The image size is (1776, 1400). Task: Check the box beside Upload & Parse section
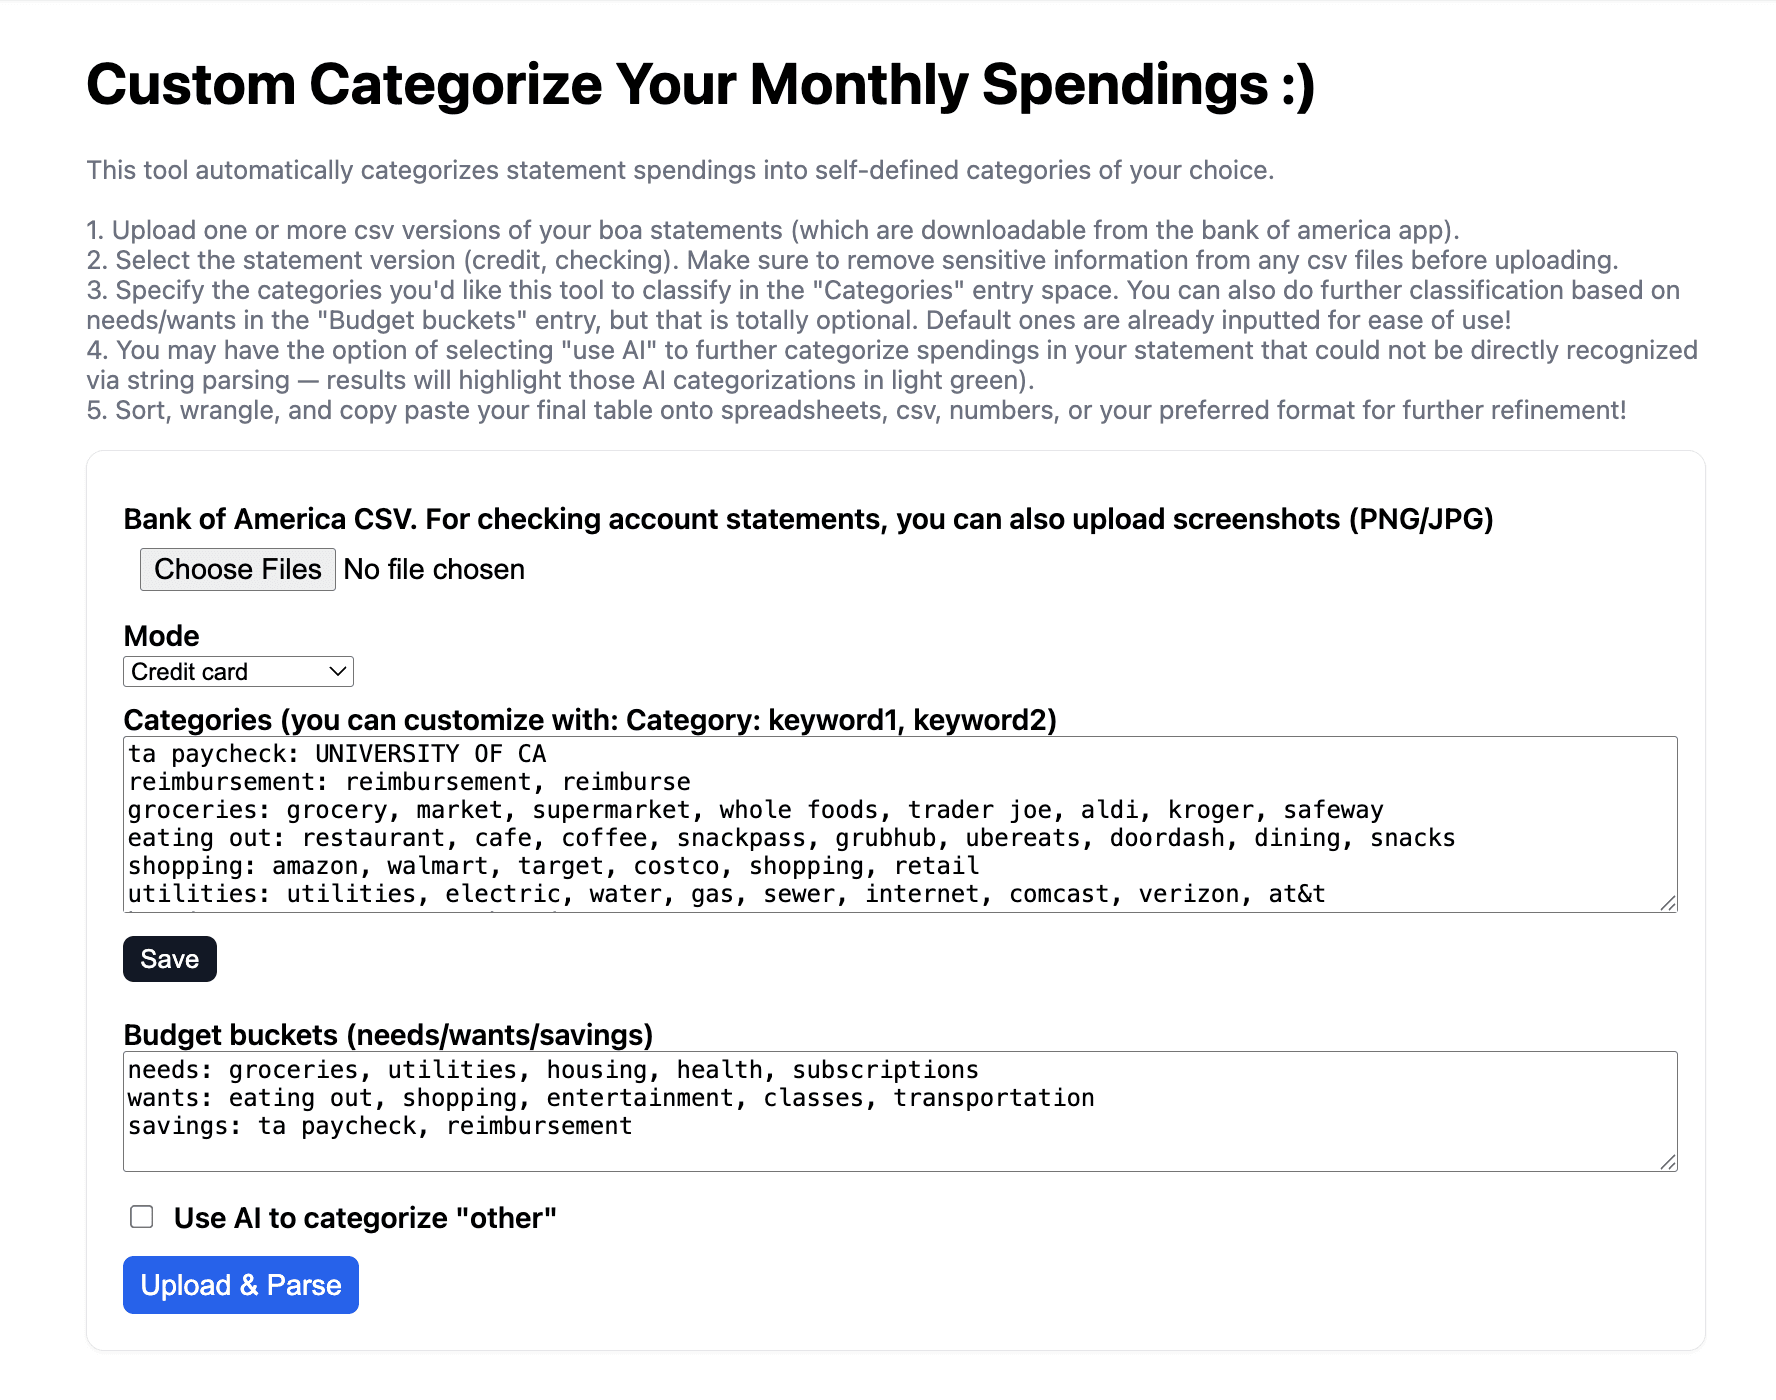(x=140, y=1216)
